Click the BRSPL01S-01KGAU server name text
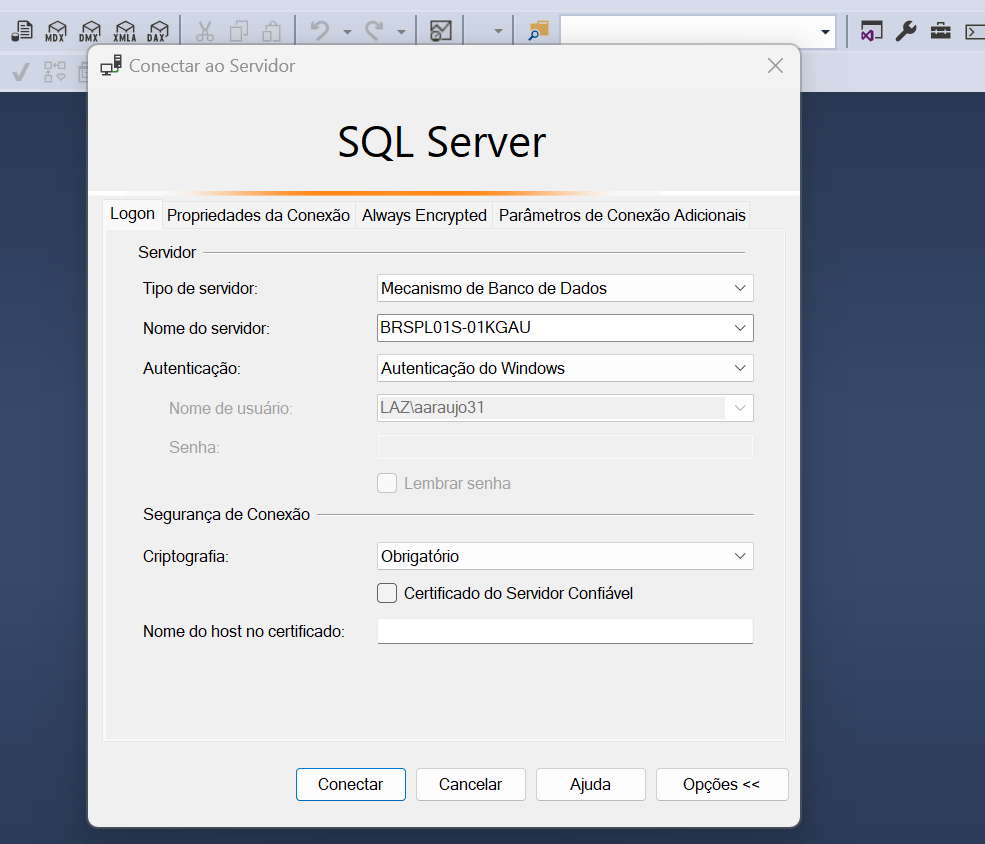The height and width of the screenshot is (844, 985). [x=455, y=327]
